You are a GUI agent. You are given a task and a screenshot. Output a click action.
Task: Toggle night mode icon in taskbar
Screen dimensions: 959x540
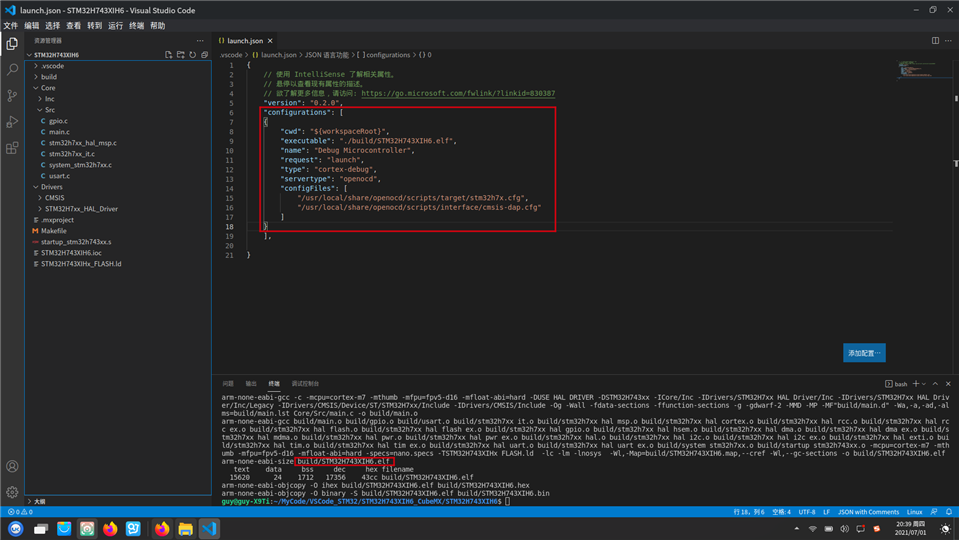[946, 529]
